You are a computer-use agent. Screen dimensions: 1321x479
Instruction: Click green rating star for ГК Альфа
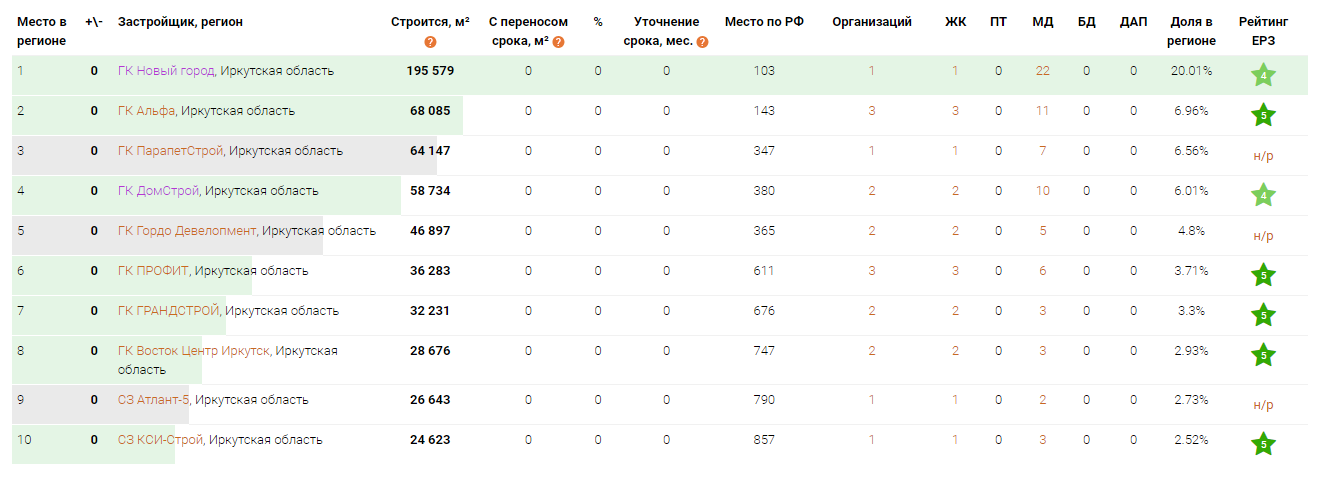point(1263,115)
